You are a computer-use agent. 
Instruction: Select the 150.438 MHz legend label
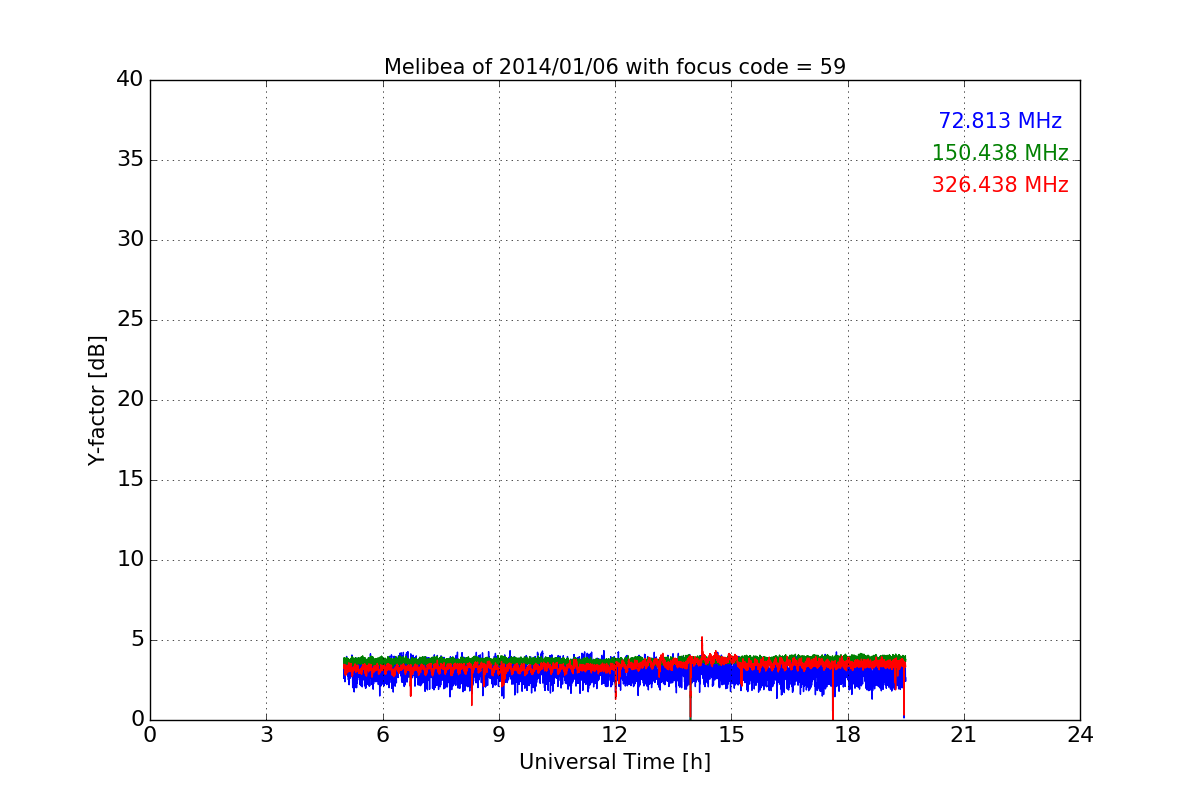point(1000,153)
